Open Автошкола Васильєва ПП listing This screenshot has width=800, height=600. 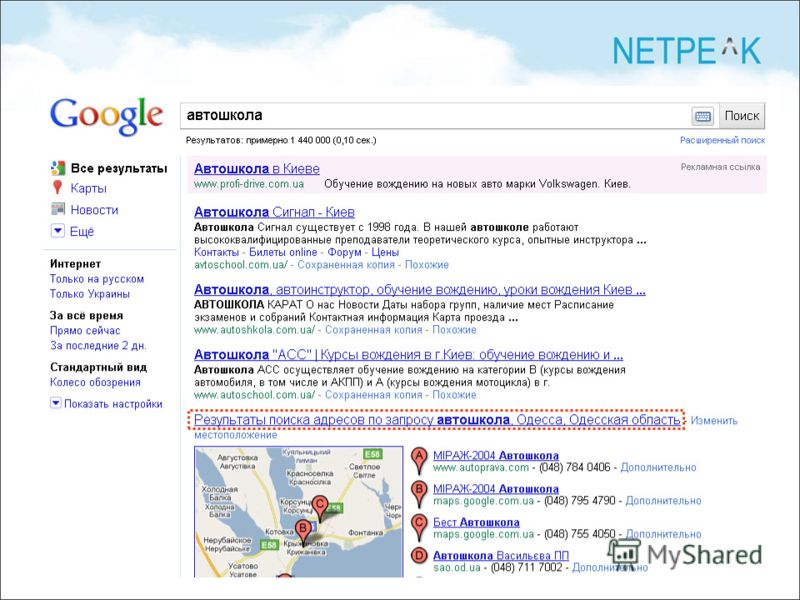[501, 555]
